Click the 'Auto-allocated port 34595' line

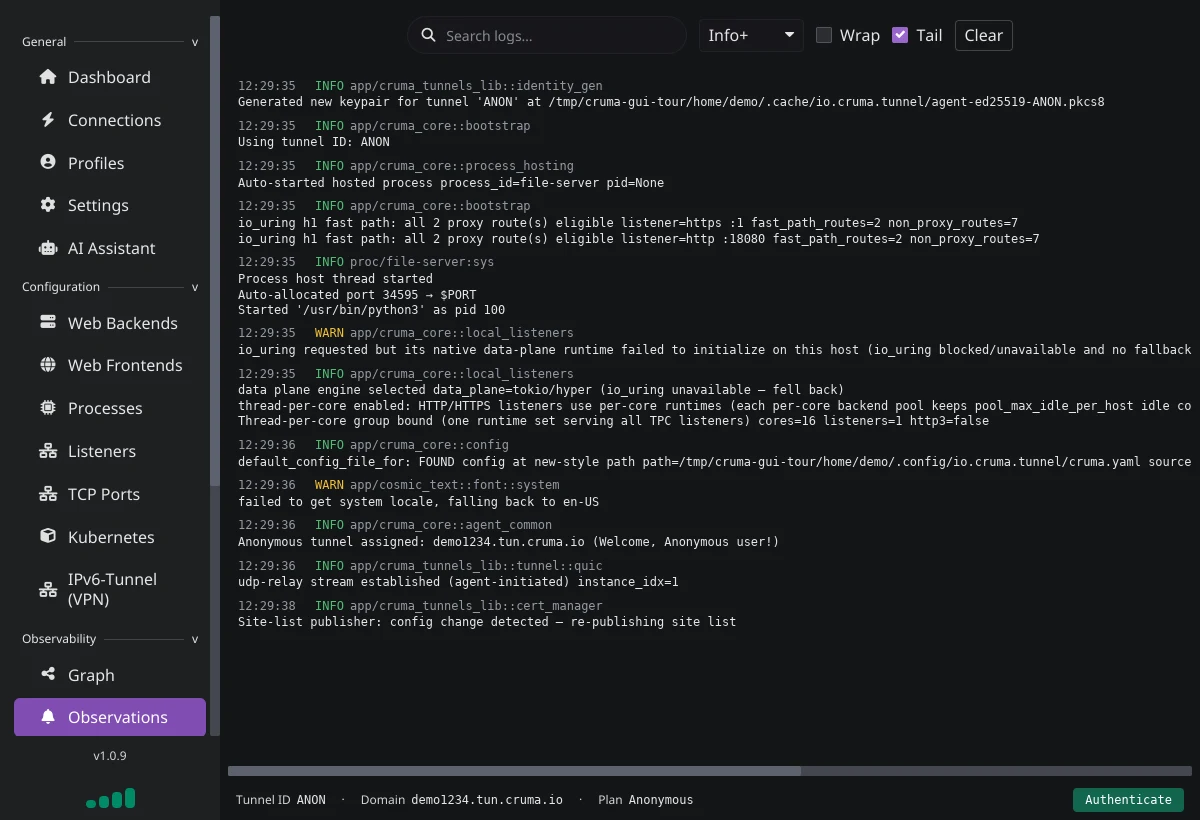357,294
